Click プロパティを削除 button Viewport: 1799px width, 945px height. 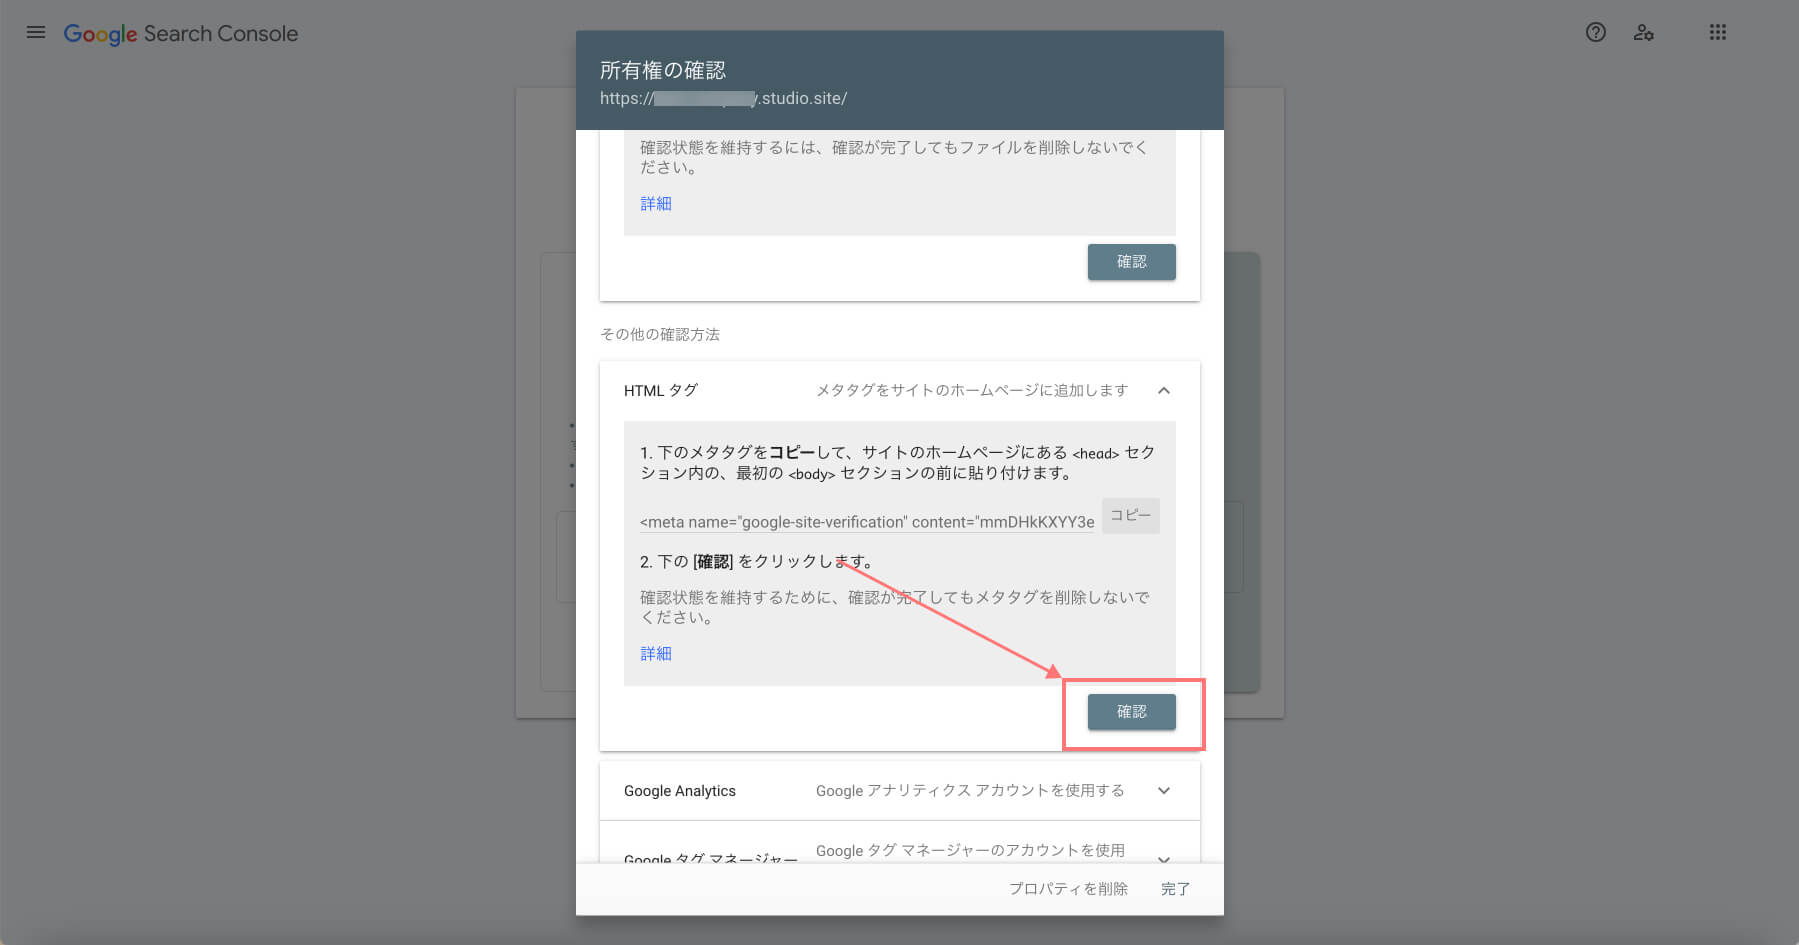pos(1068,889)
